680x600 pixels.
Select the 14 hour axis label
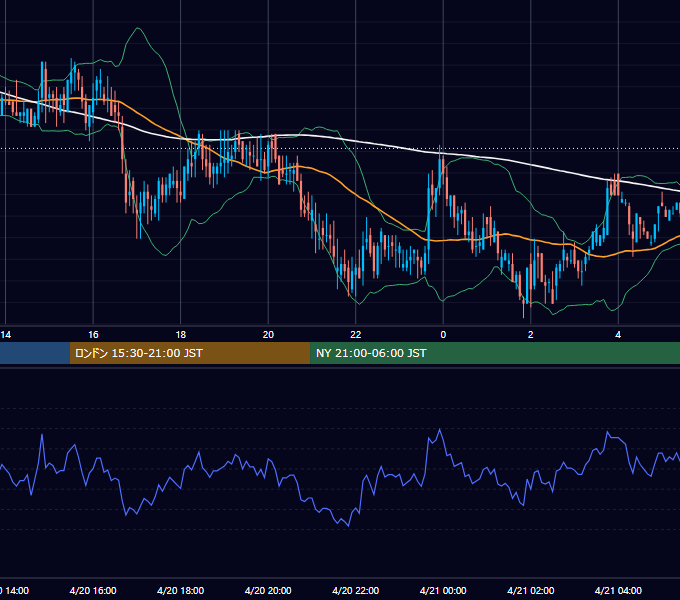click(6, 335)
